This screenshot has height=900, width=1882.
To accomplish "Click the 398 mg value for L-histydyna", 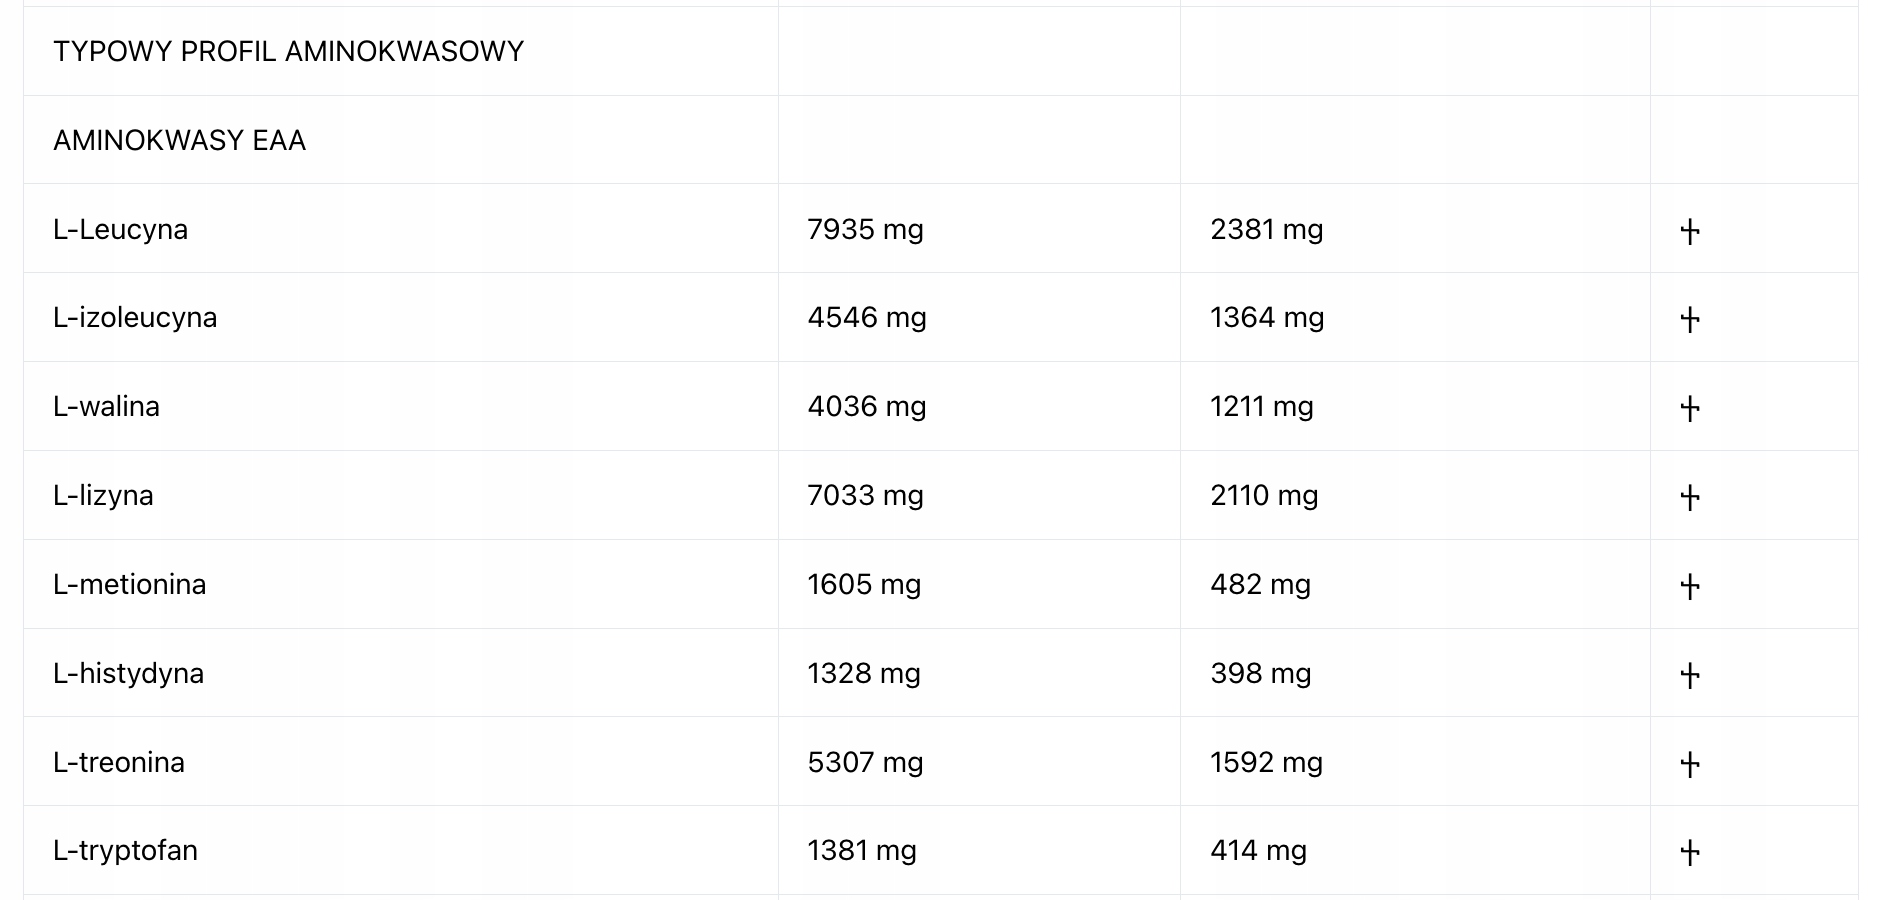I will [x=1260, y=674].
